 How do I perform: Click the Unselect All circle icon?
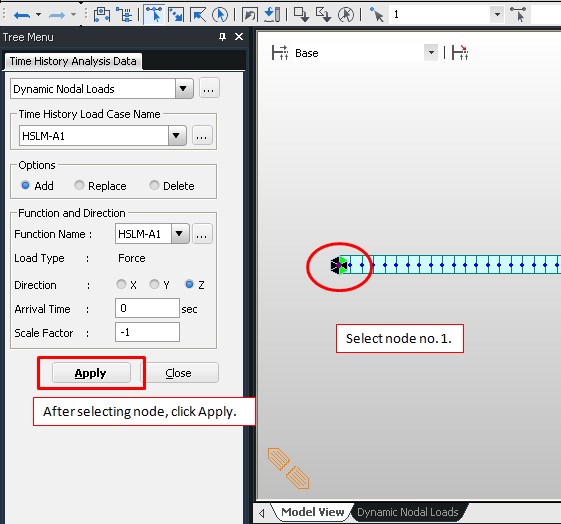coord(346,15)
